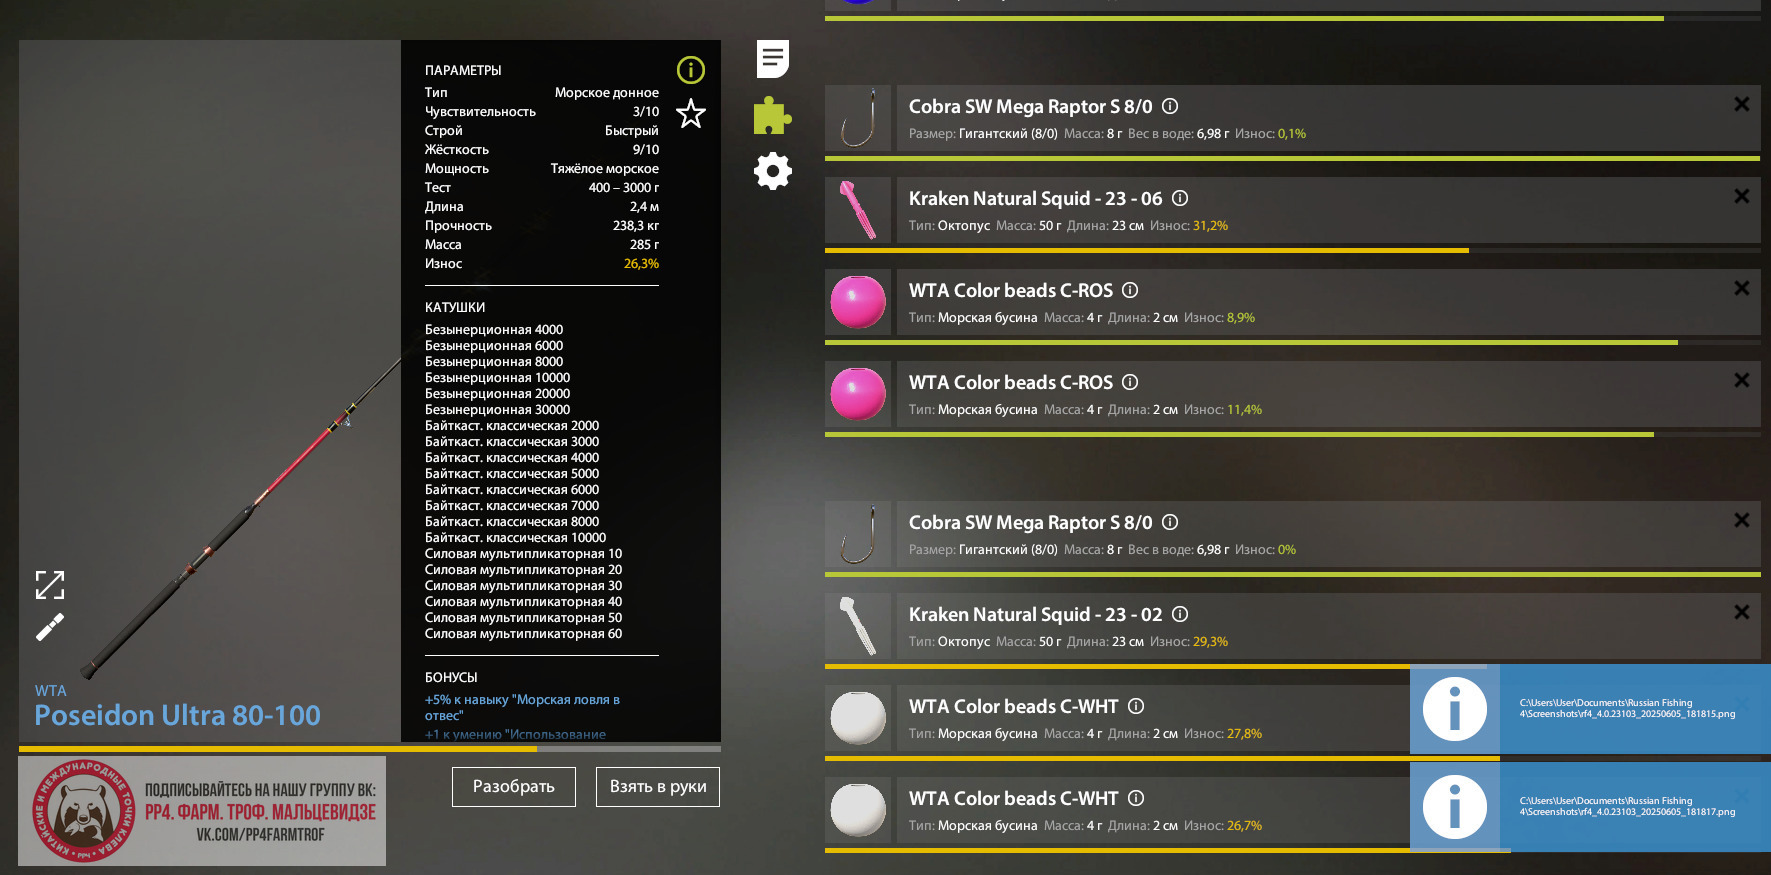Viewport: 1771px width, 875px height.
Task: Click white bead thumbnail with 27,8% wear
Action: pyautogui.click(x=858, y=718)
